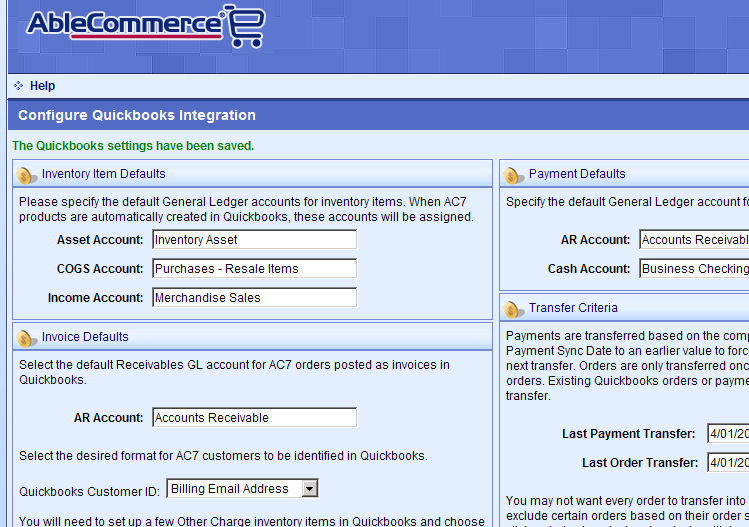Click the Cash Account label
This screenshot has width=749, height=527.
coord(589,269)
